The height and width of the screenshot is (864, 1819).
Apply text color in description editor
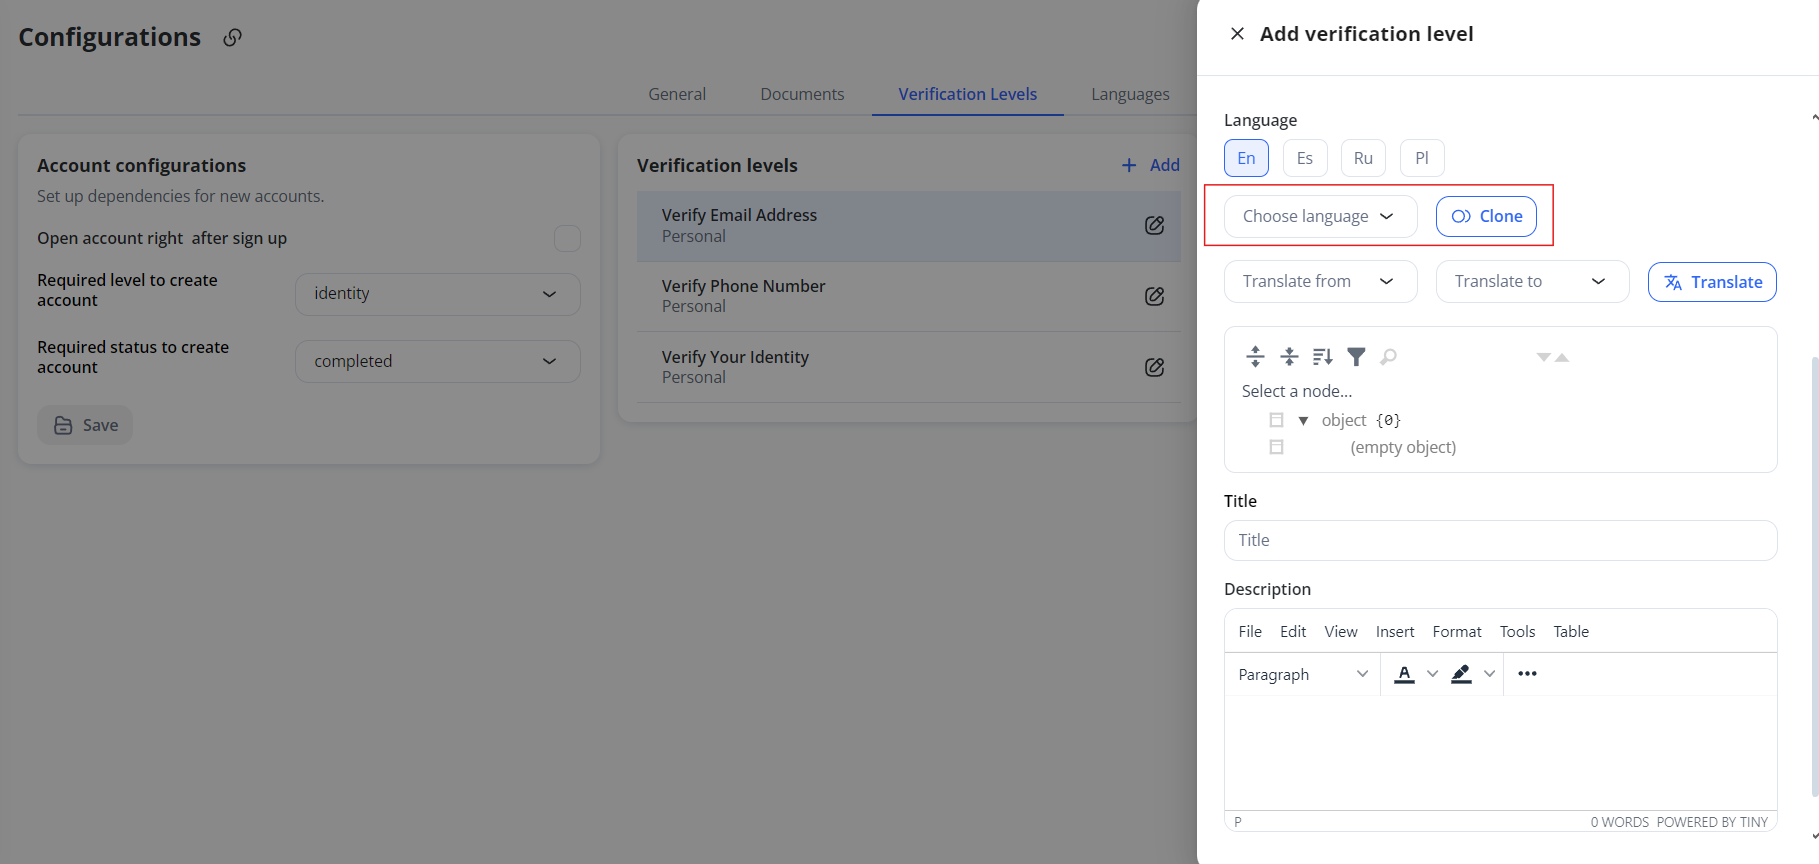1404,674
